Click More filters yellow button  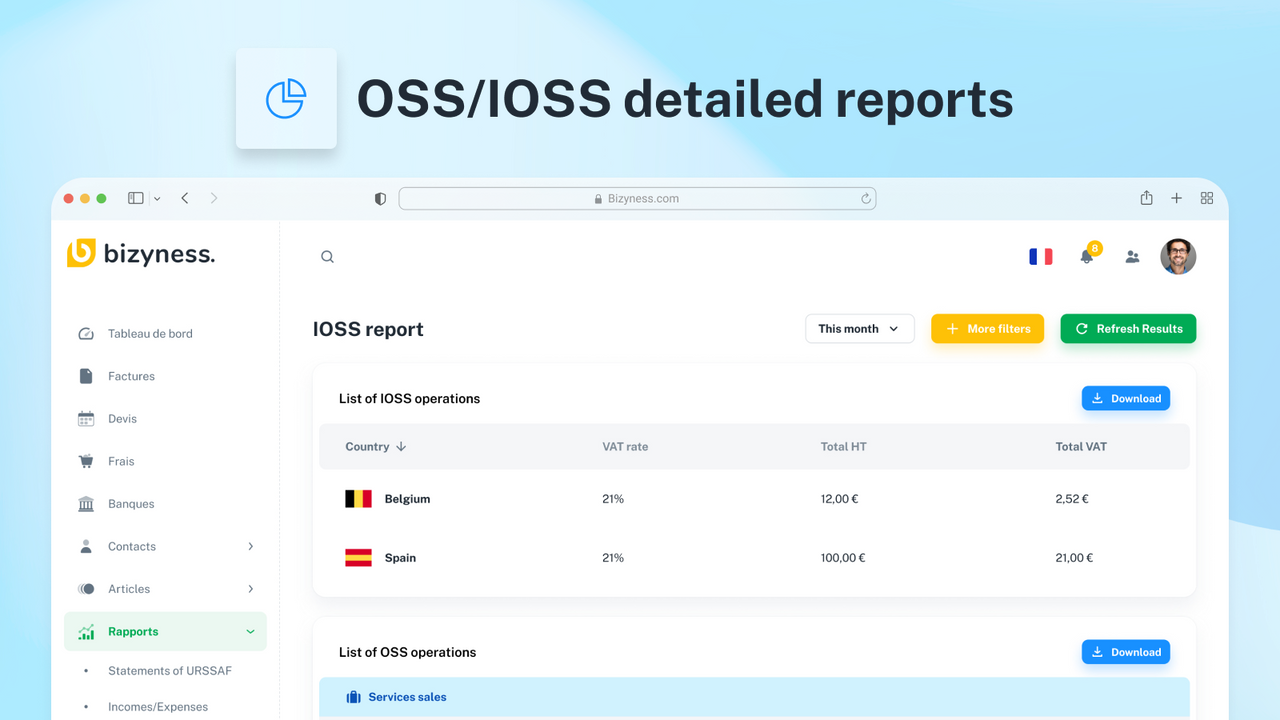point(987,328)
